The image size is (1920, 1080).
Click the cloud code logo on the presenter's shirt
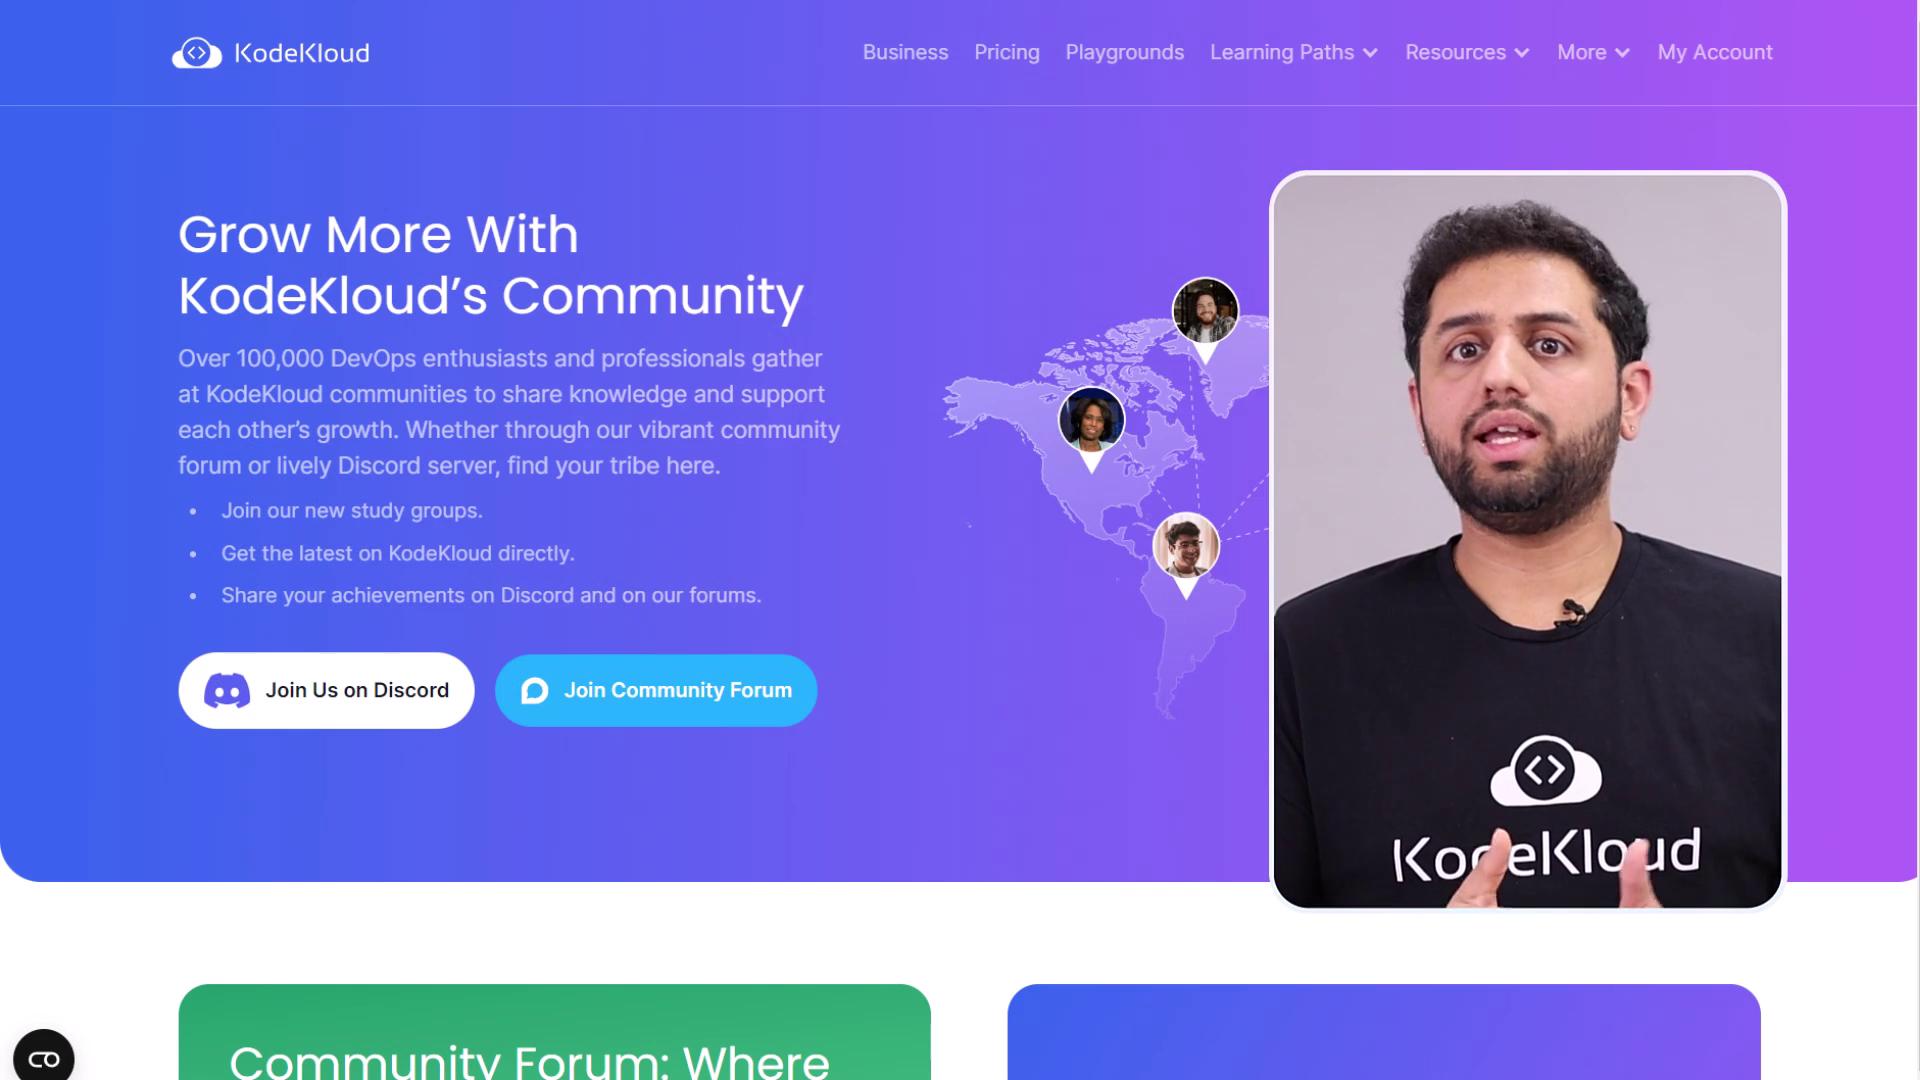1545,770
